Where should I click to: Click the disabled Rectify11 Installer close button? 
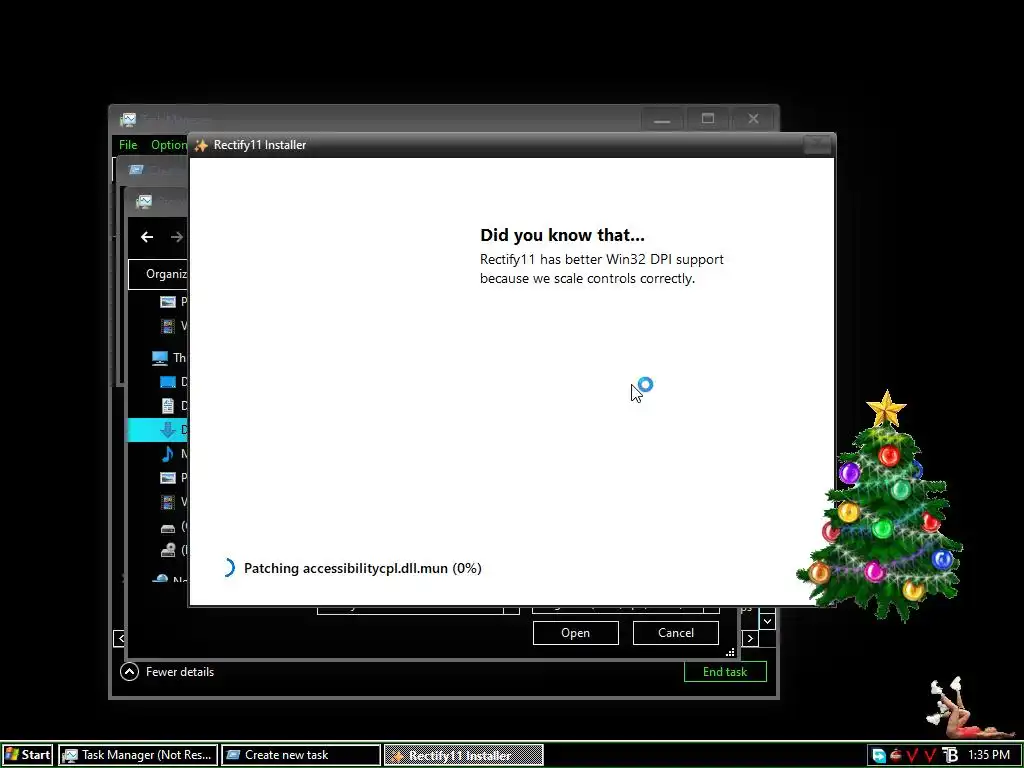pos(817,144)
